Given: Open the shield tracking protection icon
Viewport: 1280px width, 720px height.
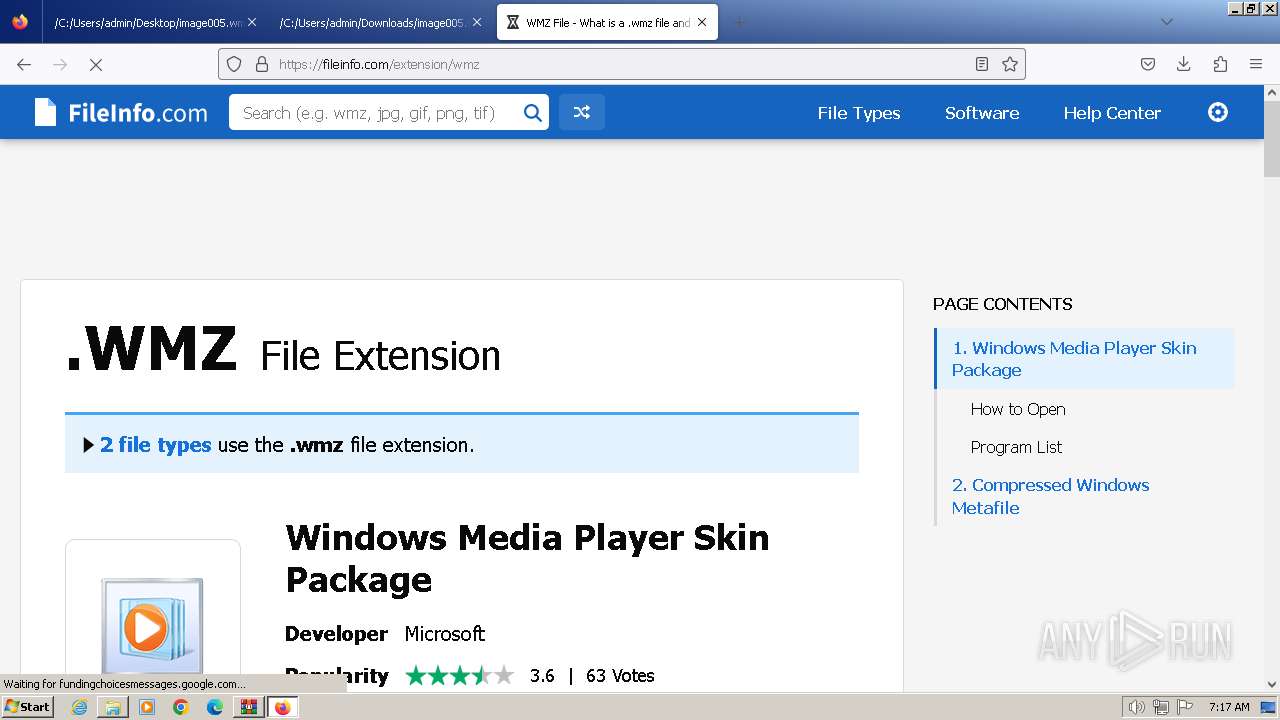Looking at the screenshot, I should tap(234, 64).
